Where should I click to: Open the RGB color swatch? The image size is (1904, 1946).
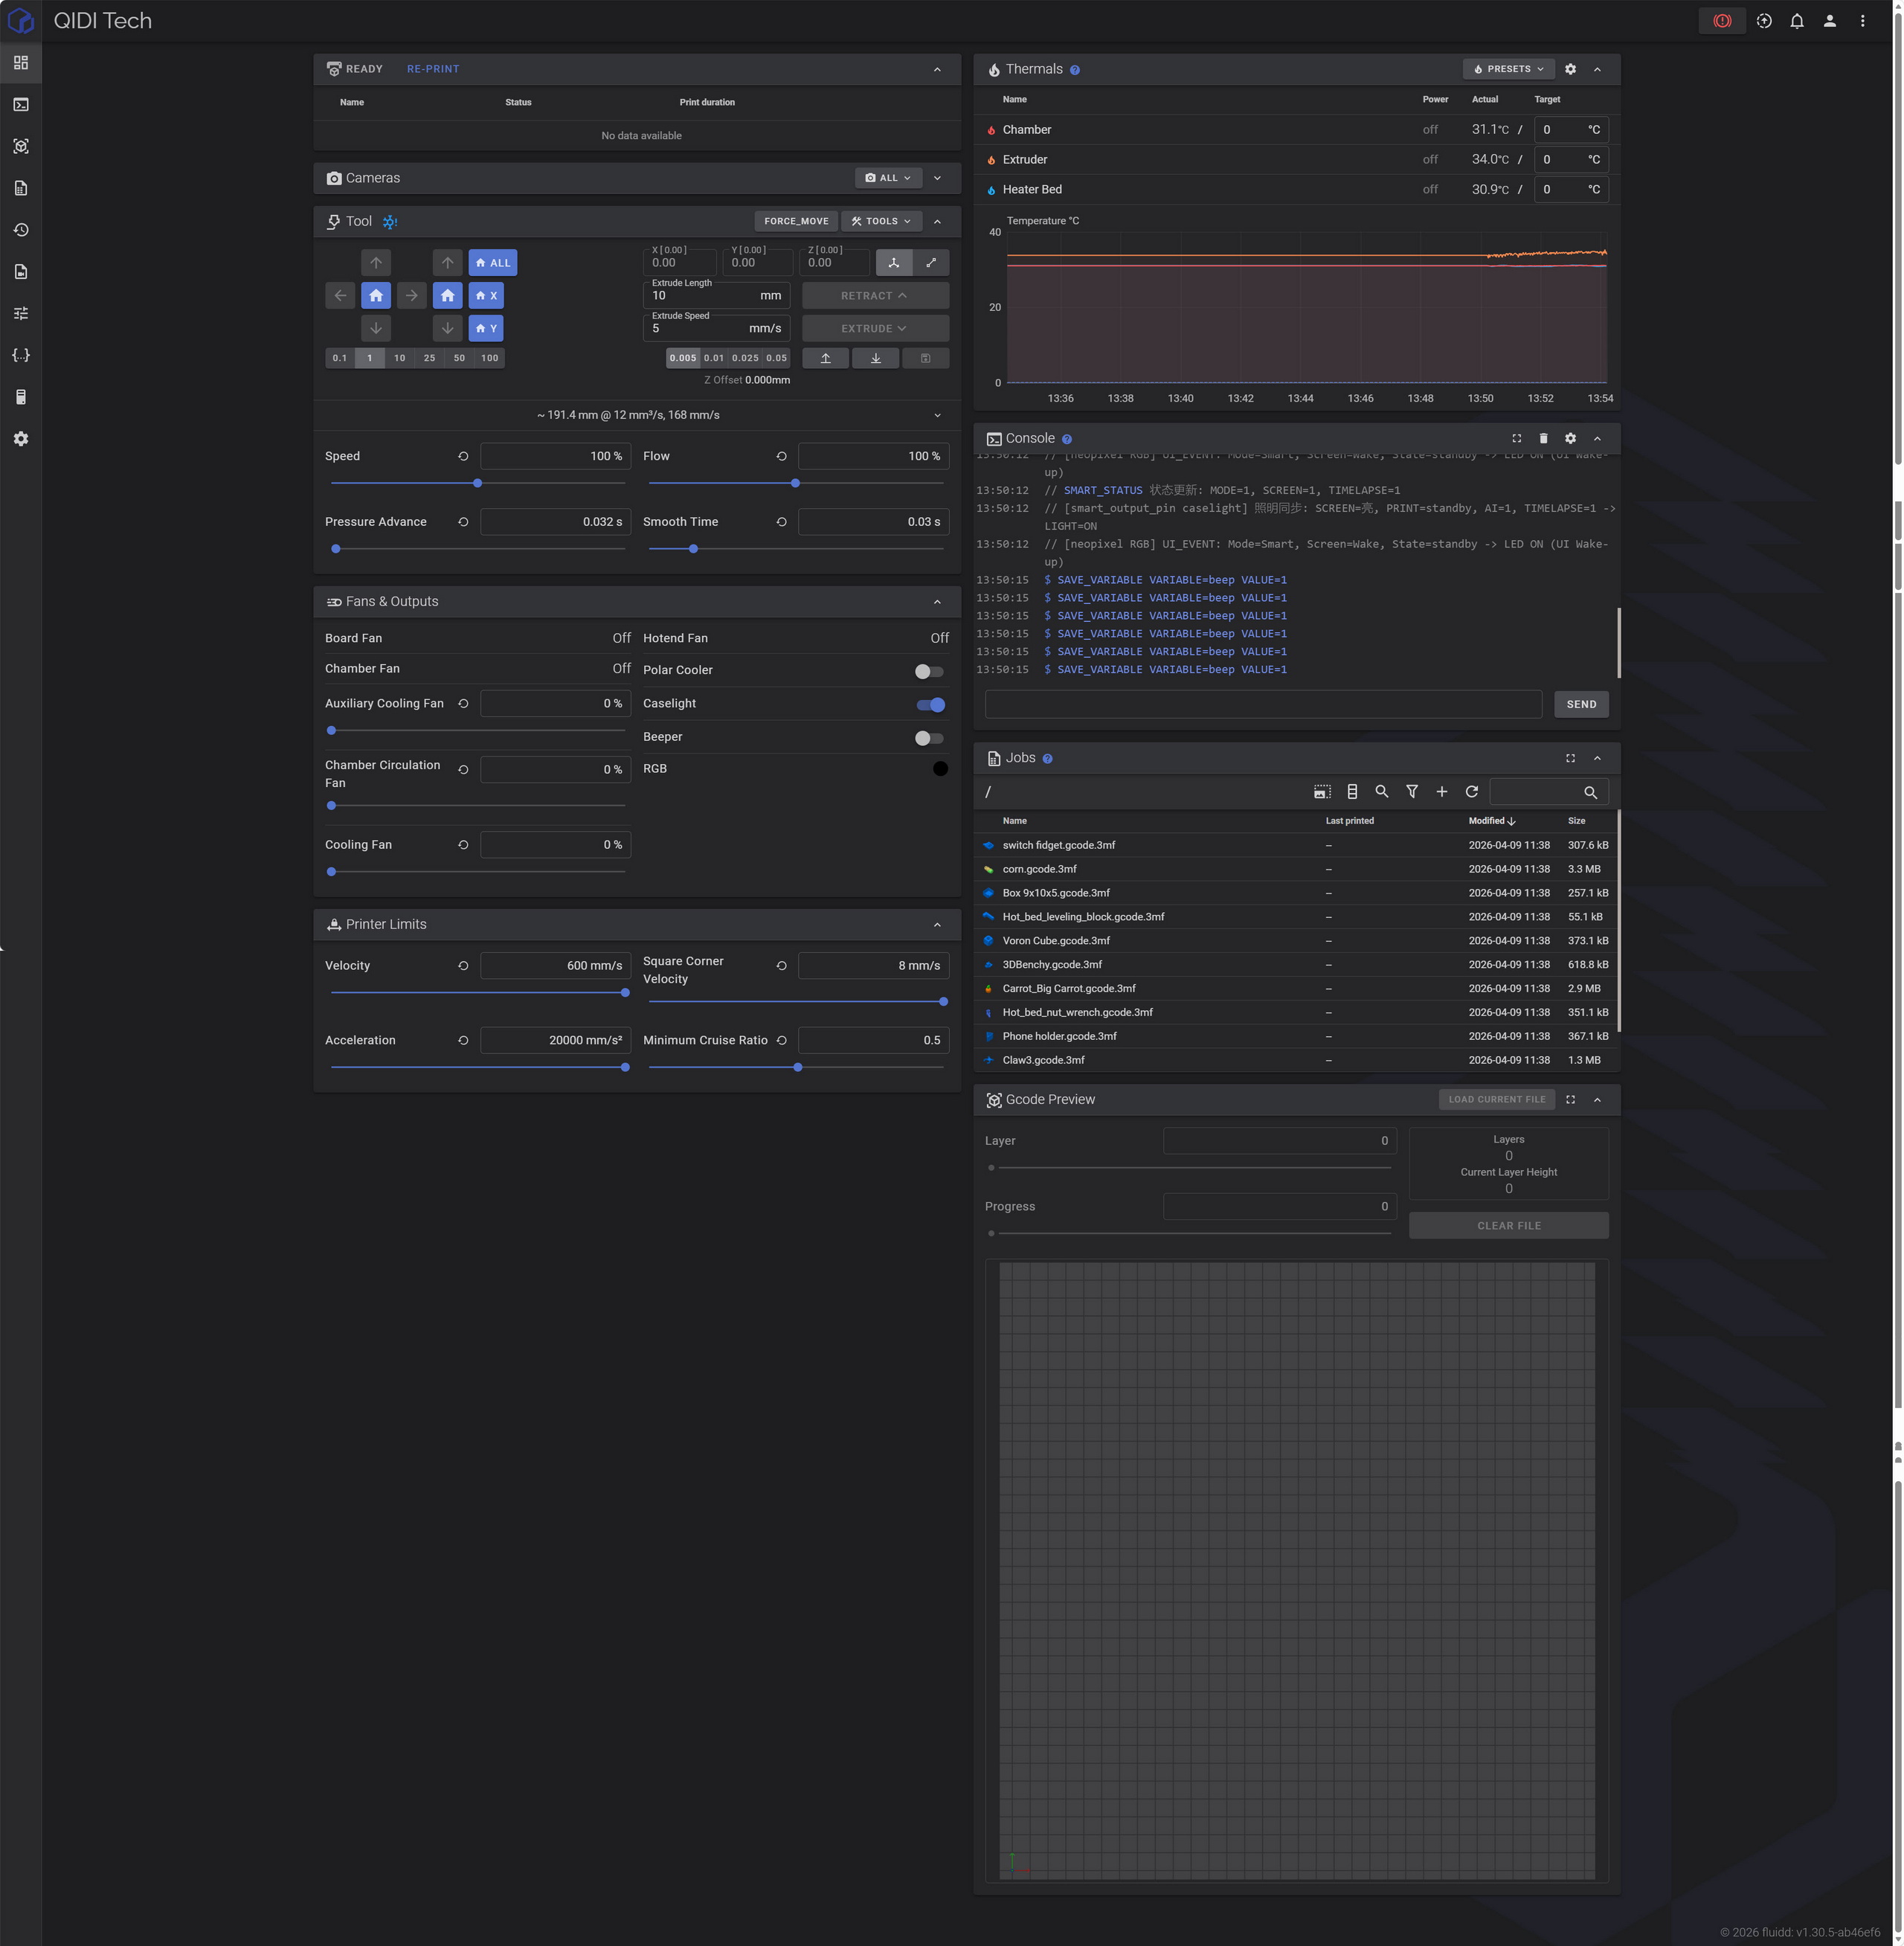tap(940, 769)
